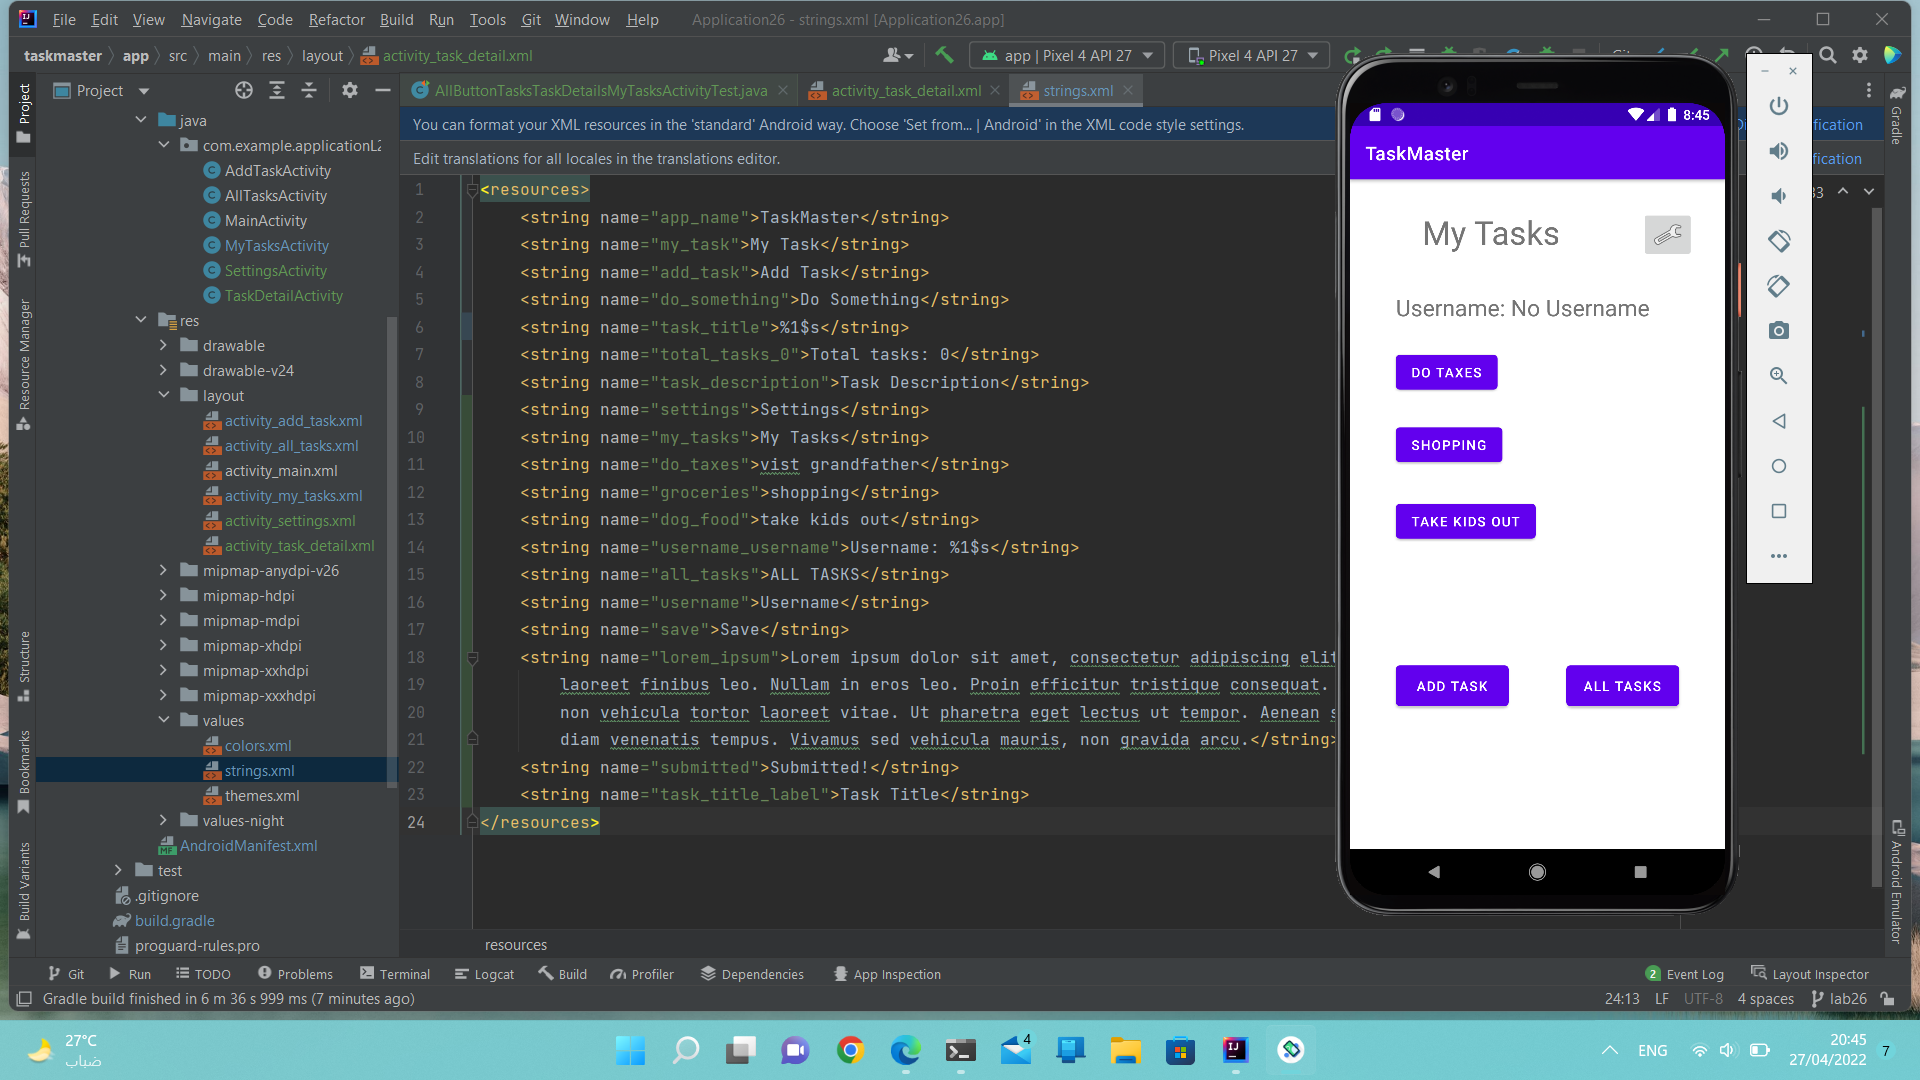The height and width of the screenshot is (1080, 1920).
Task: Click the emulator power button icon
Action: [1779, 106]
